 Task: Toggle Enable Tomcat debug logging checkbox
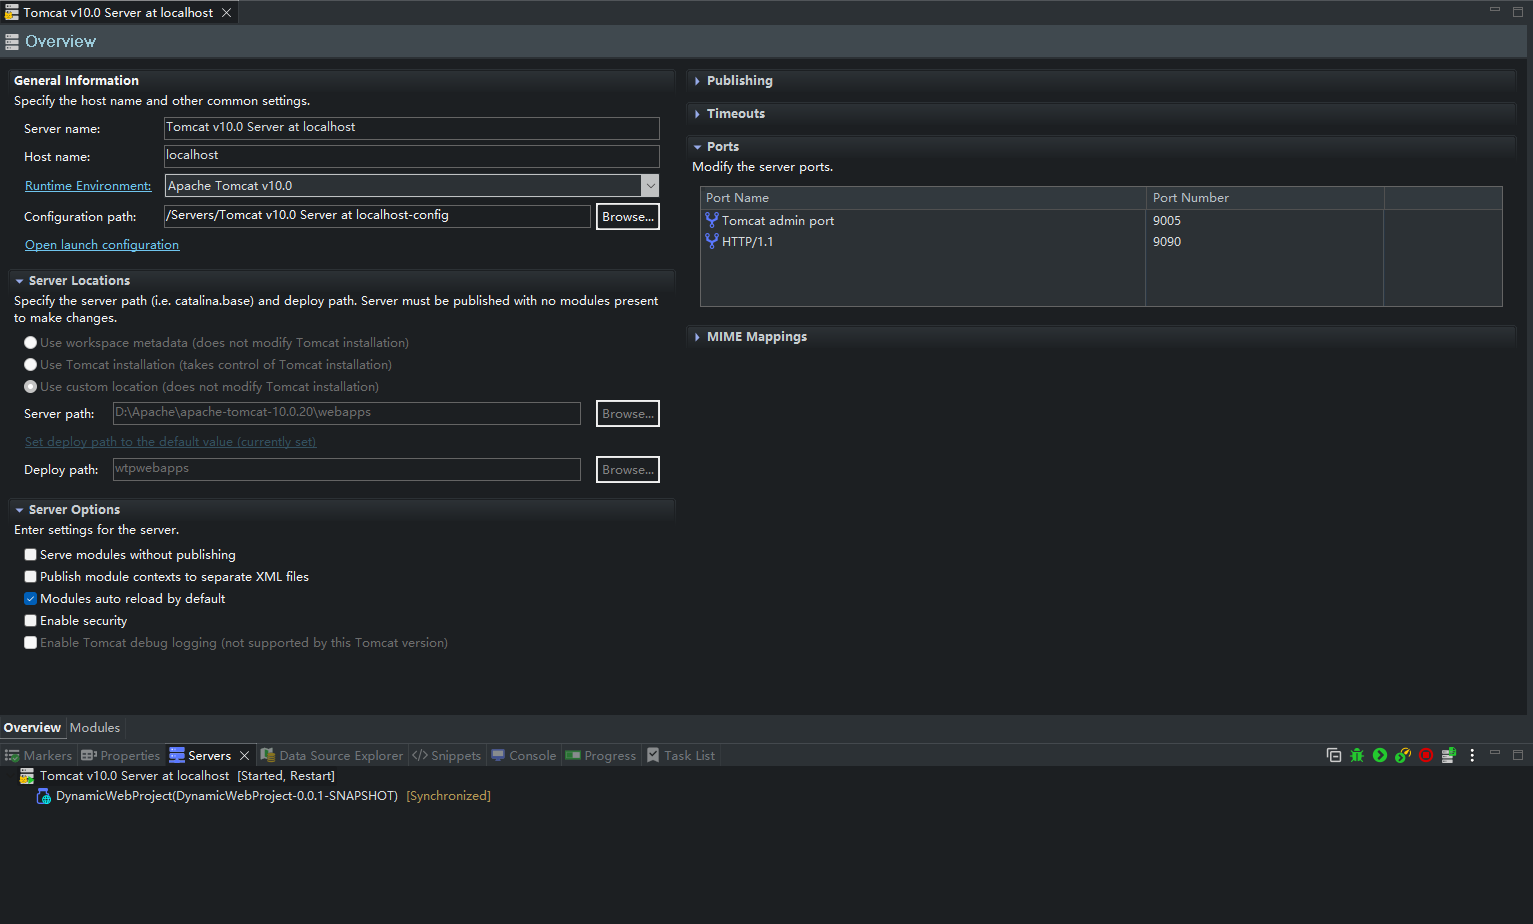[31, 642]
